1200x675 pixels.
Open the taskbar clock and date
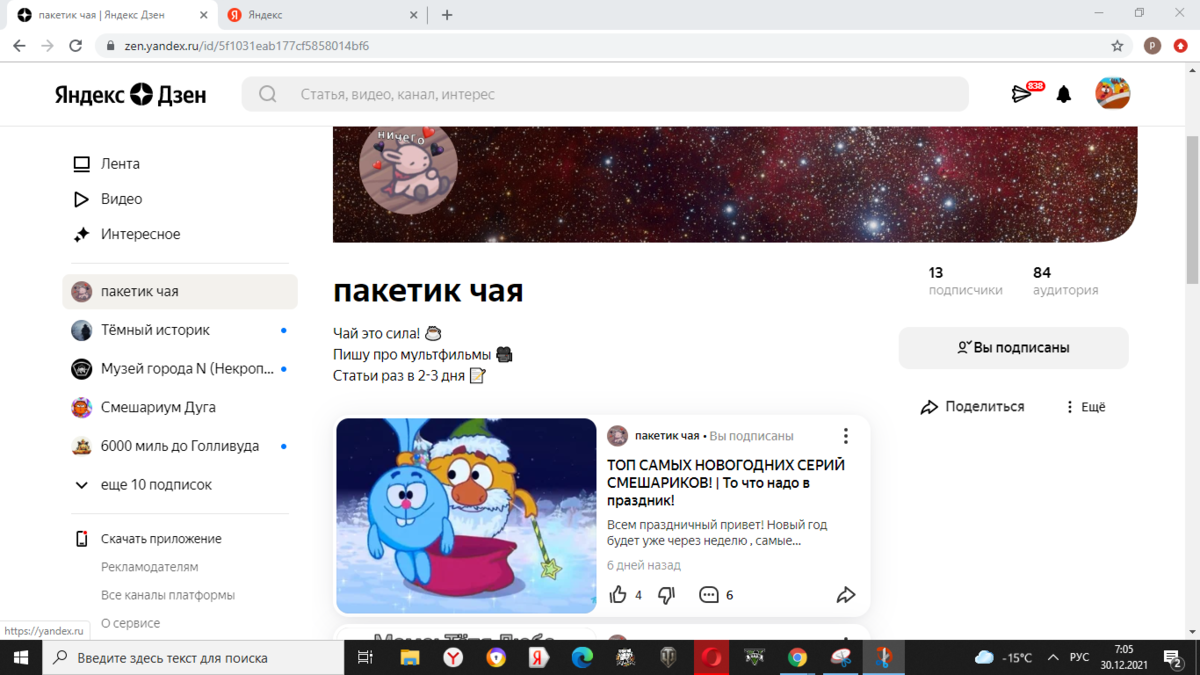(1126, 657)
